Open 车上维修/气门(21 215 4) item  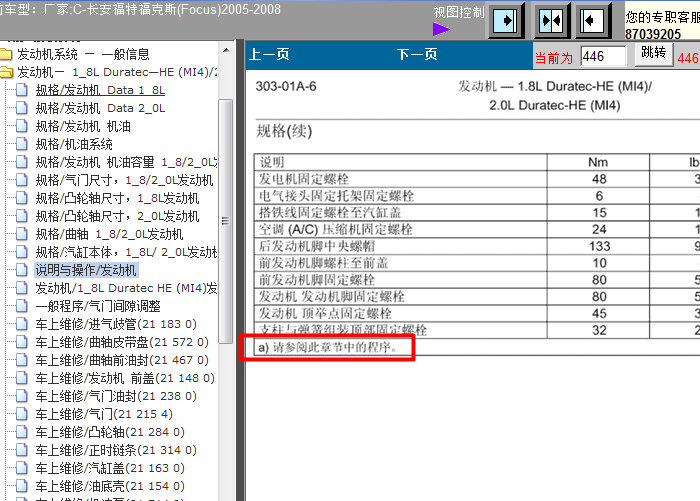click(104, 414)
